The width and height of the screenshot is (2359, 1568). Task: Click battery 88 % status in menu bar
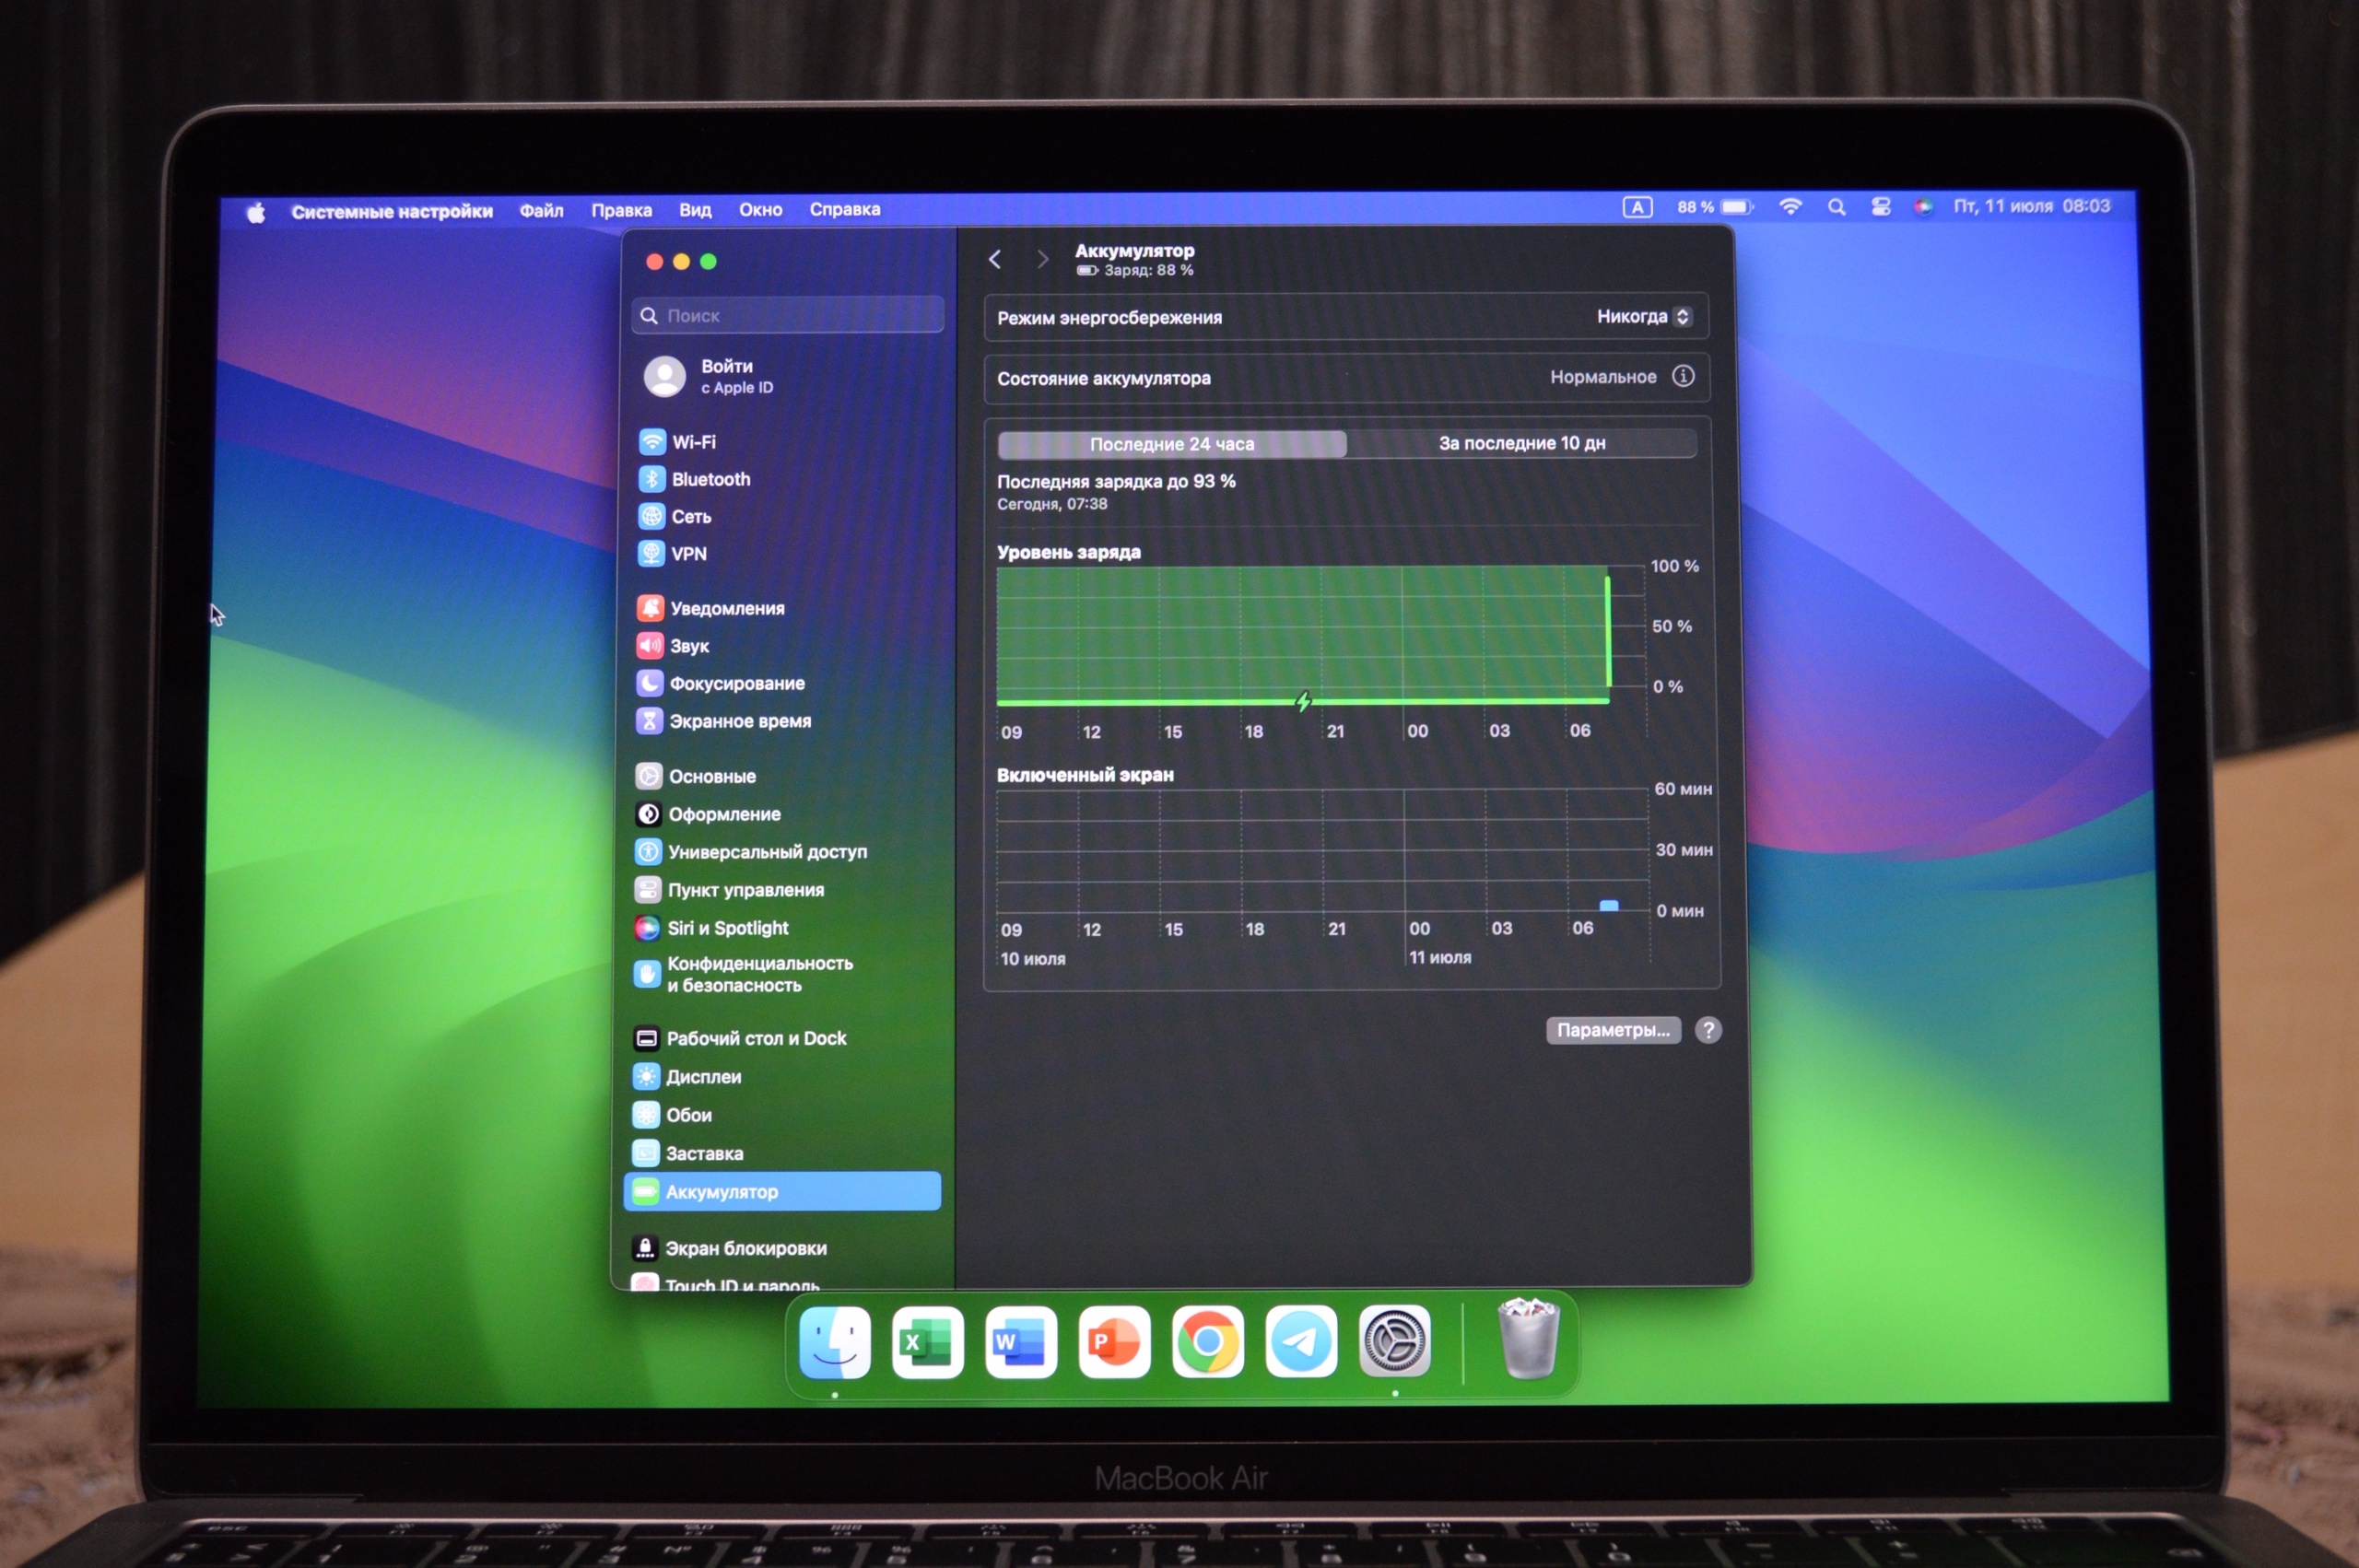click(1715, 207)
